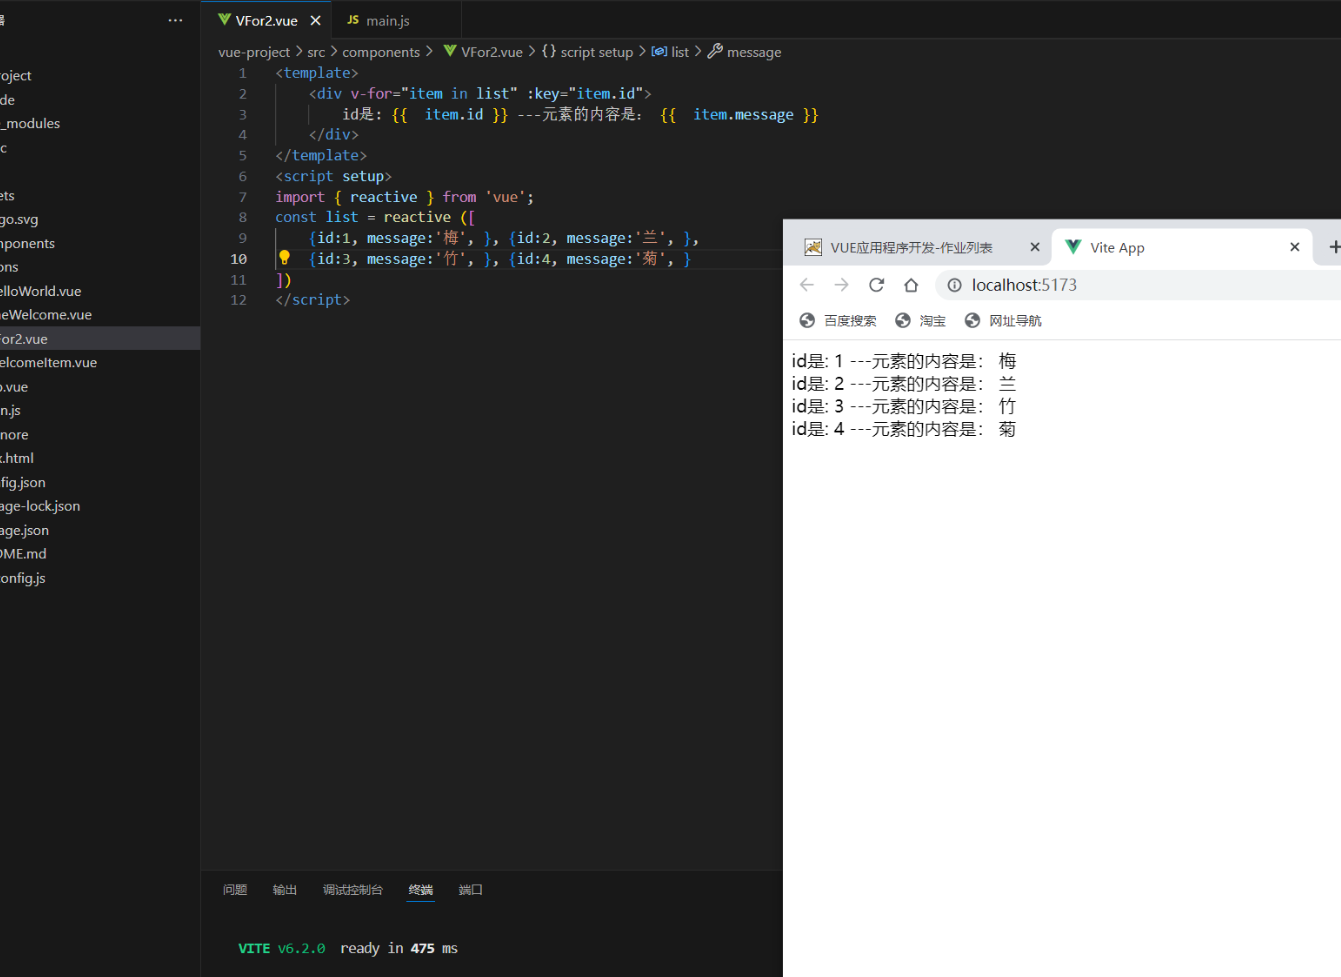
Task: Switch to the 输出 panel tab
Action: (x=285, y=890)
